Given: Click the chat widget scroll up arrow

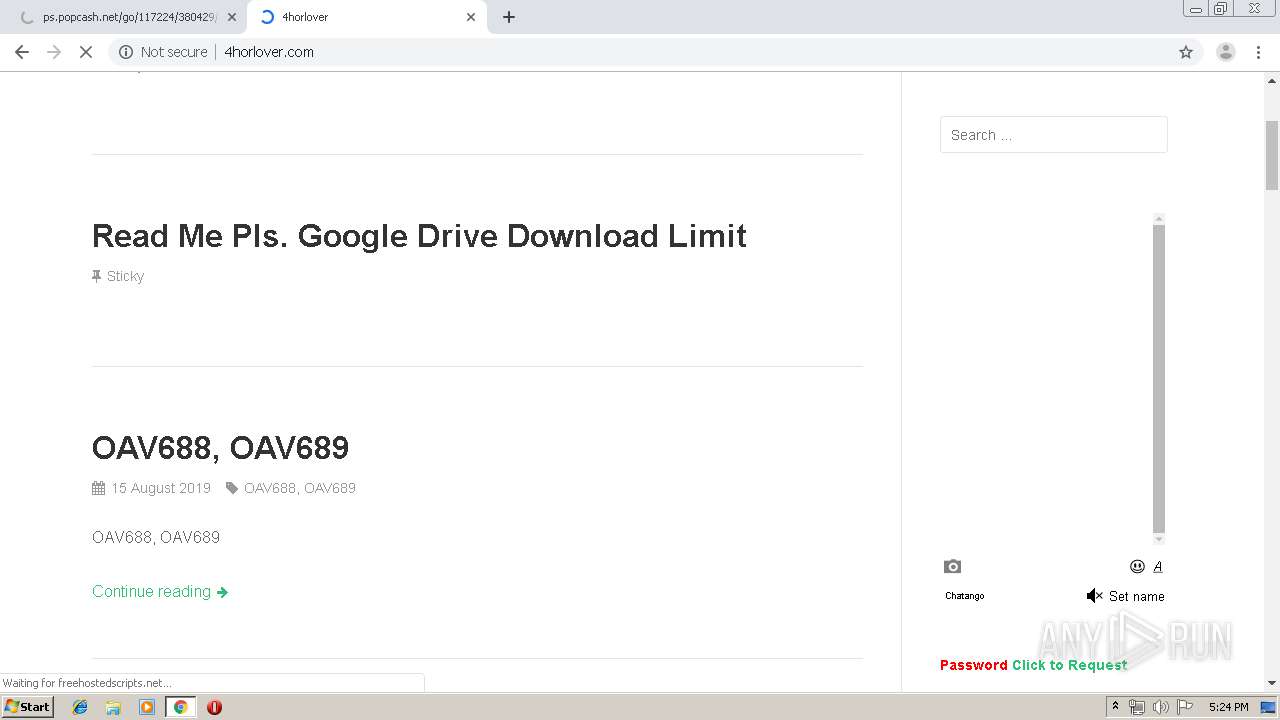Looking at the screenshot, I should pyautogui.click(x=1159, y=218).
